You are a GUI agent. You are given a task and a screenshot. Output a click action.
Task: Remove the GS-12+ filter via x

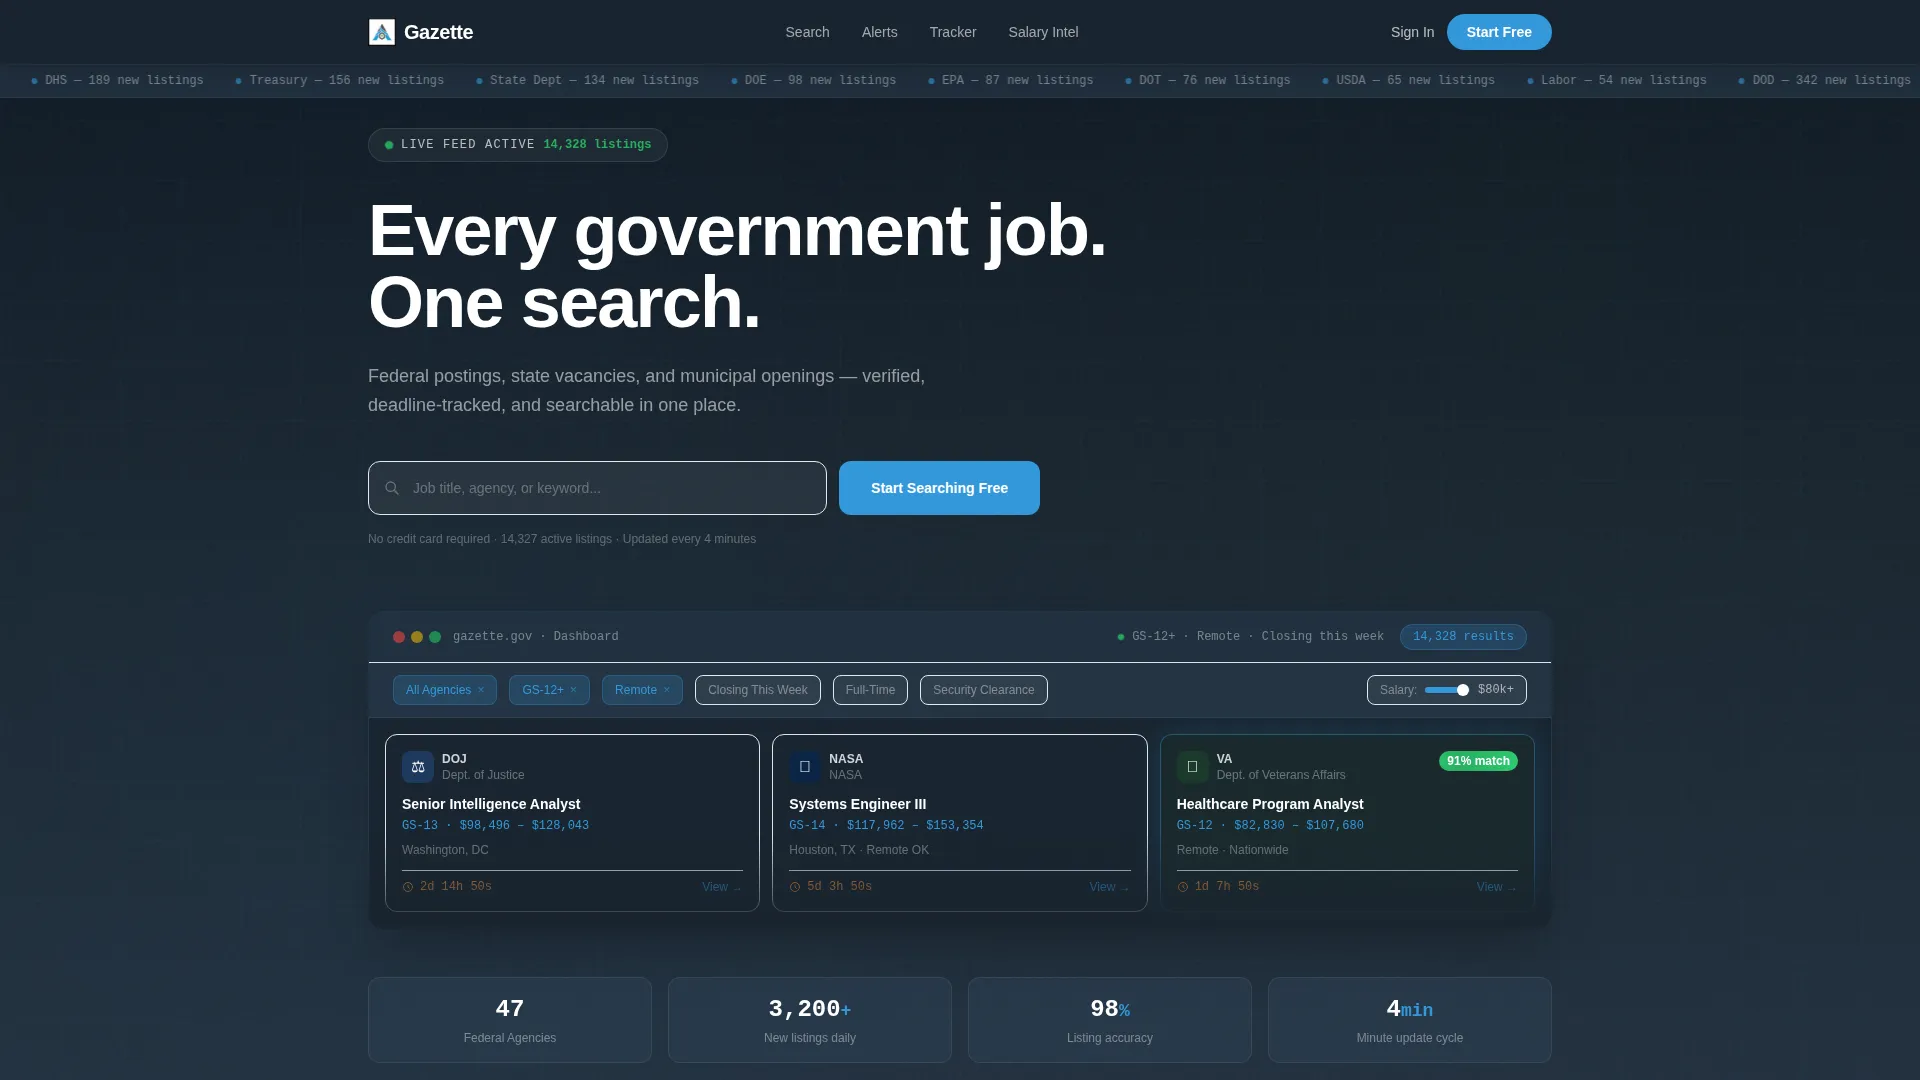click(573, 690)
